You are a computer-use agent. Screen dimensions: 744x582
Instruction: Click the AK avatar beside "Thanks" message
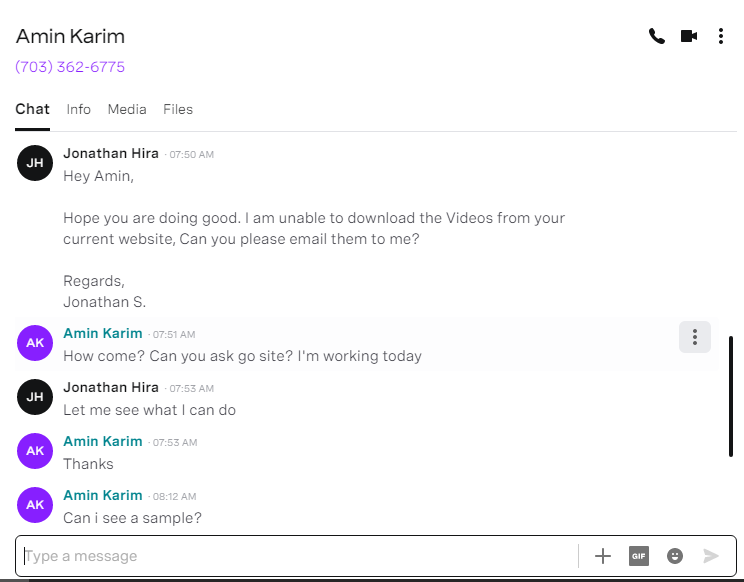point(35,451)
